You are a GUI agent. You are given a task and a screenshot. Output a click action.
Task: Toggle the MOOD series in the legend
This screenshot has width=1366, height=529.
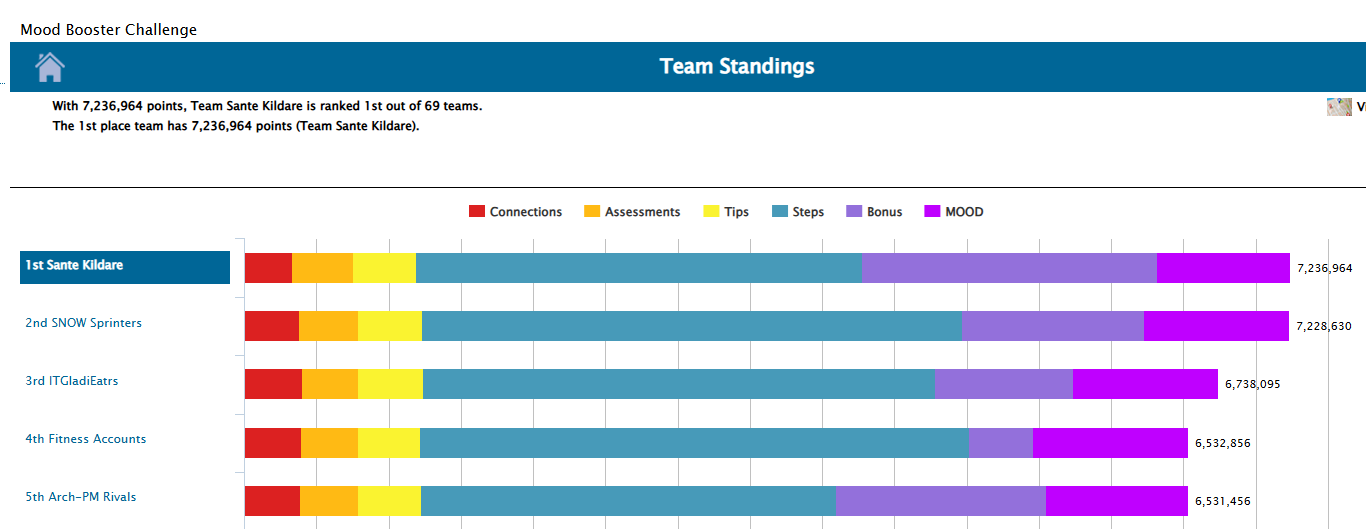(954, 212)
